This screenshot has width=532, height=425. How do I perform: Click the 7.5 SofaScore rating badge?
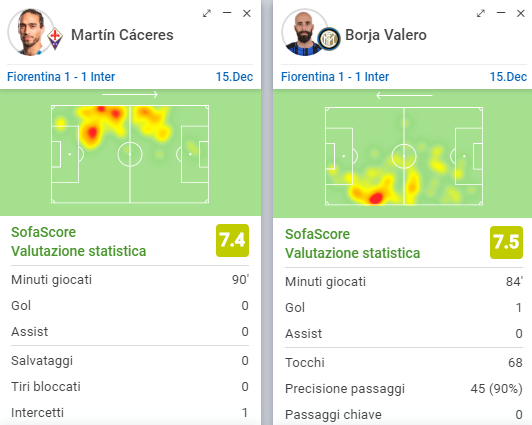tap(506, 243)
